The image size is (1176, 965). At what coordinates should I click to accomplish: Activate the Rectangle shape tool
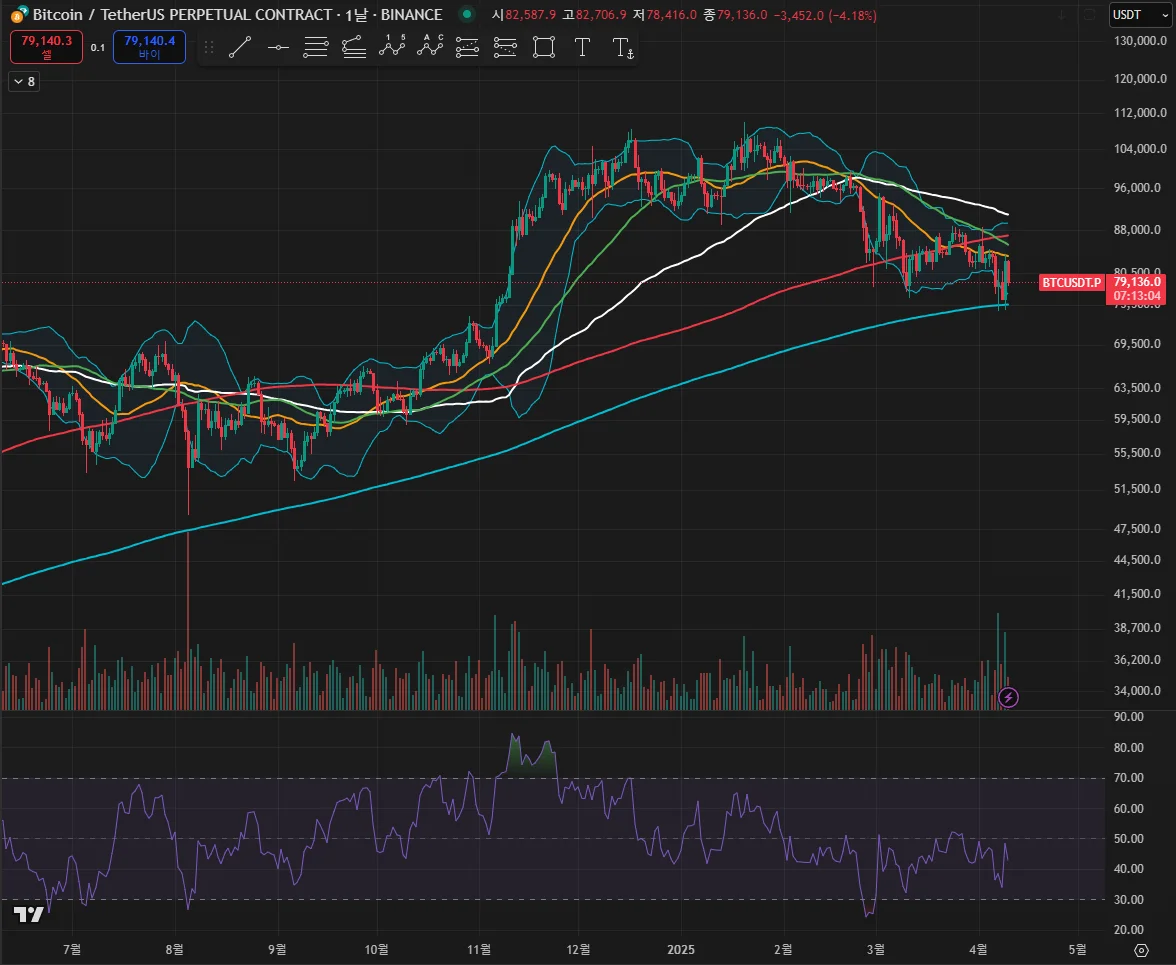543,47
